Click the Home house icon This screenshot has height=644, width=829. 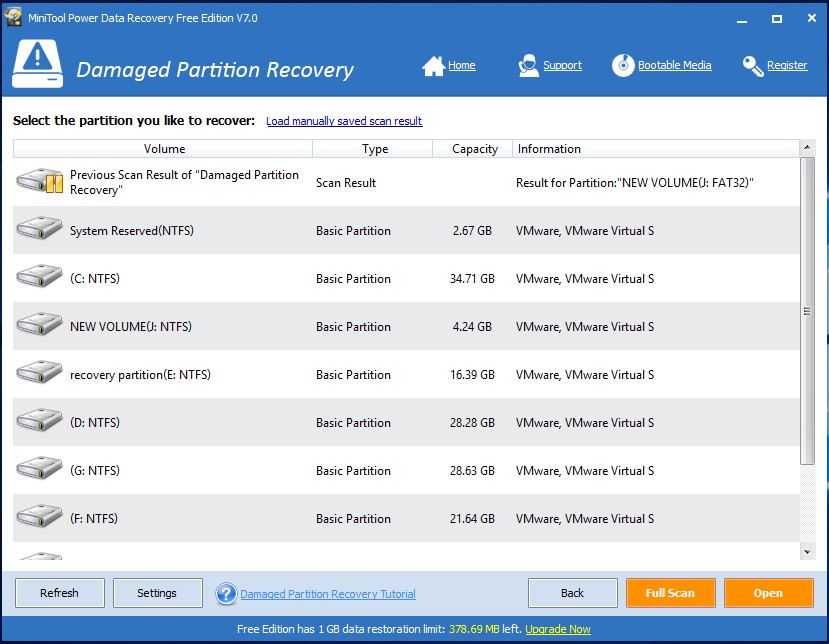click(x=434, y=66)
